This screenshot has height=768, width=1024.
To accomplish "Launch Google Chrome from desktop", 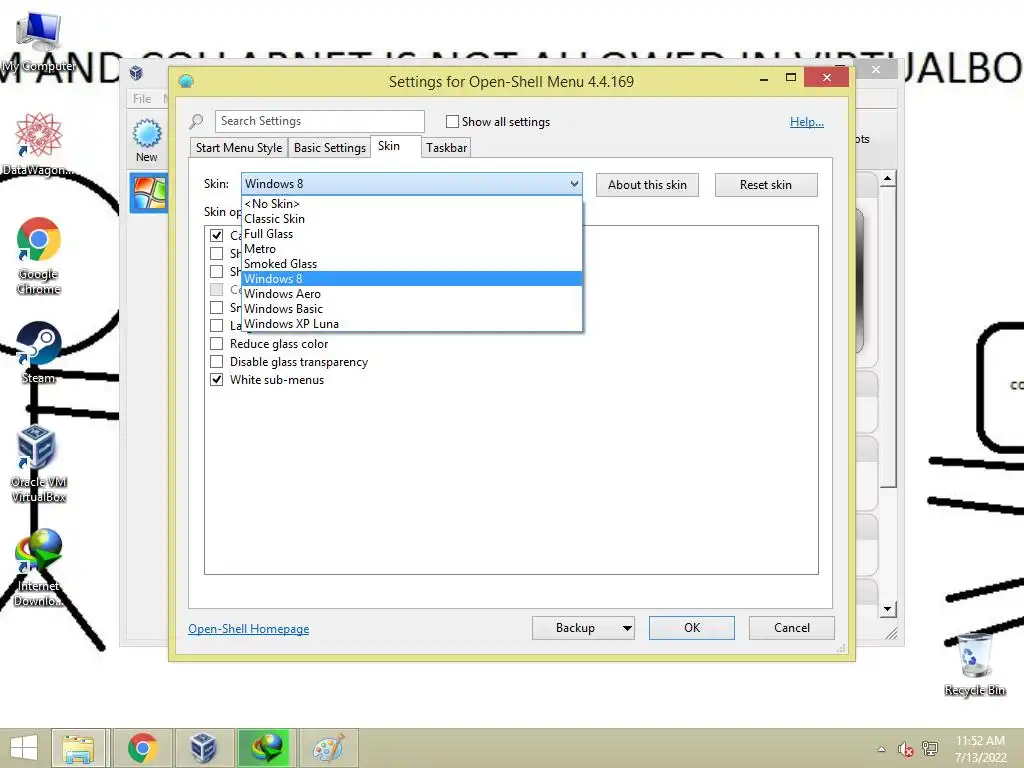I will coord(39,255).
